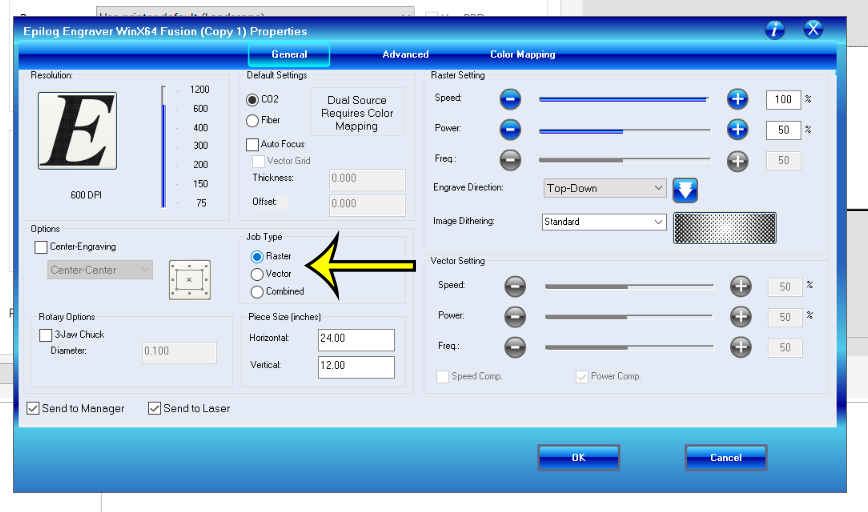Image resolution: width=868 pixels, height=512 pixels.
Task: Select the Fiber laser source
Action: pyautogui.click(x=252, y=120)
